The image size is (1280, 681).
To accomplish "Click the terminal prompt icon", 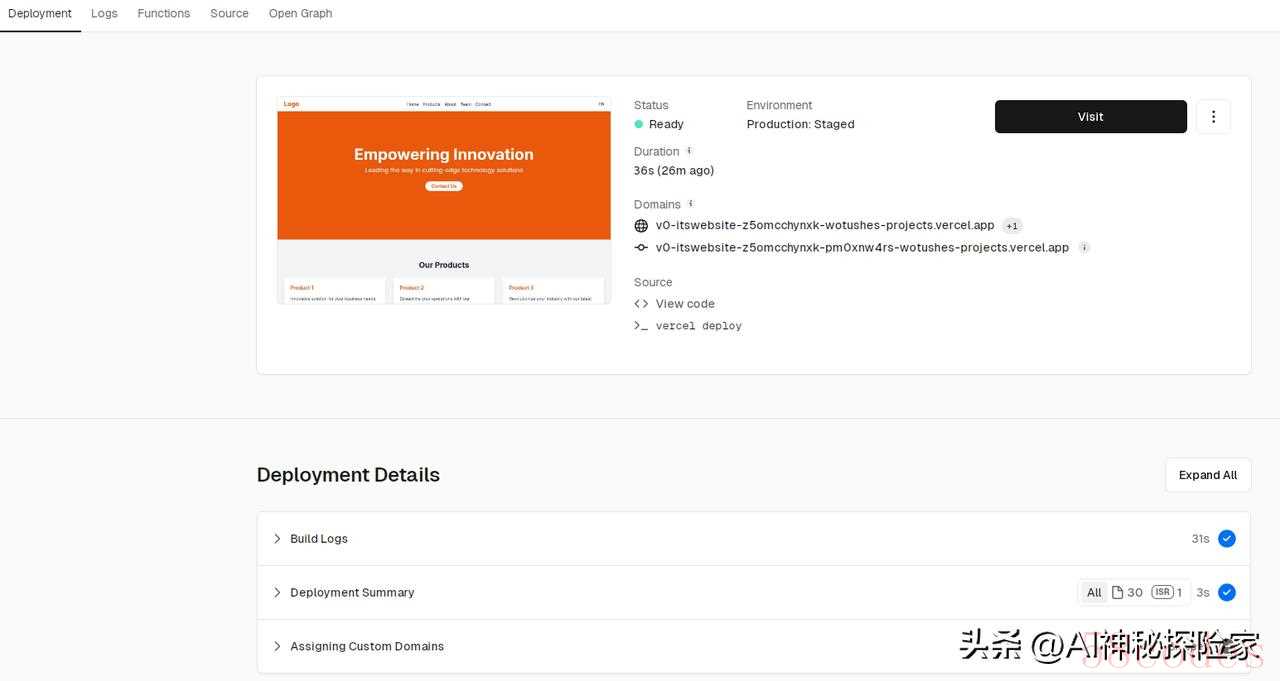I will (x=641, y=326).
